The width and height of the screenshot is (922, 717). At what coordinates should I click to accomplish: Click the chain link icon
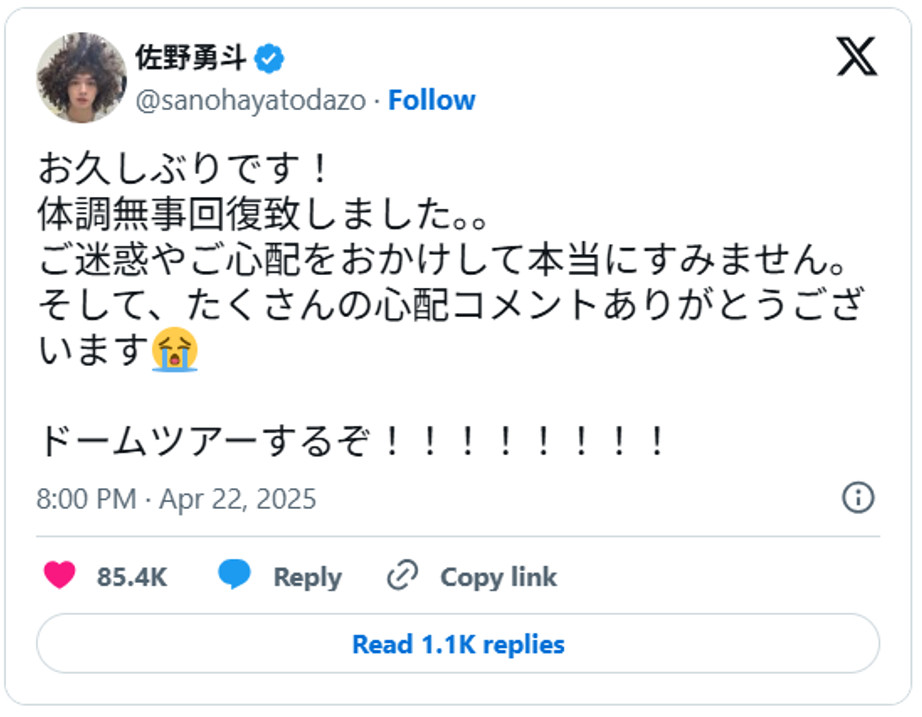click(402, 576)
